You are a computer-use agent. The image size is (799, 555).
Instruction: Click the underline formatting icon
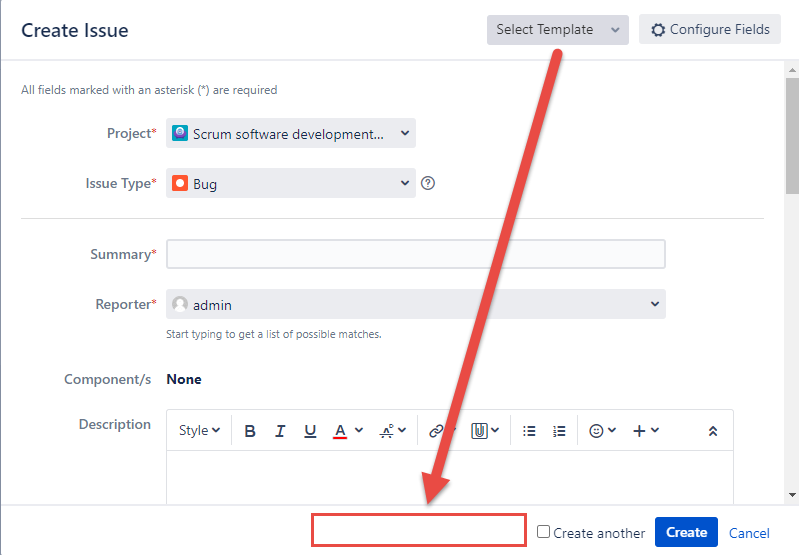[x=310, y=431]
